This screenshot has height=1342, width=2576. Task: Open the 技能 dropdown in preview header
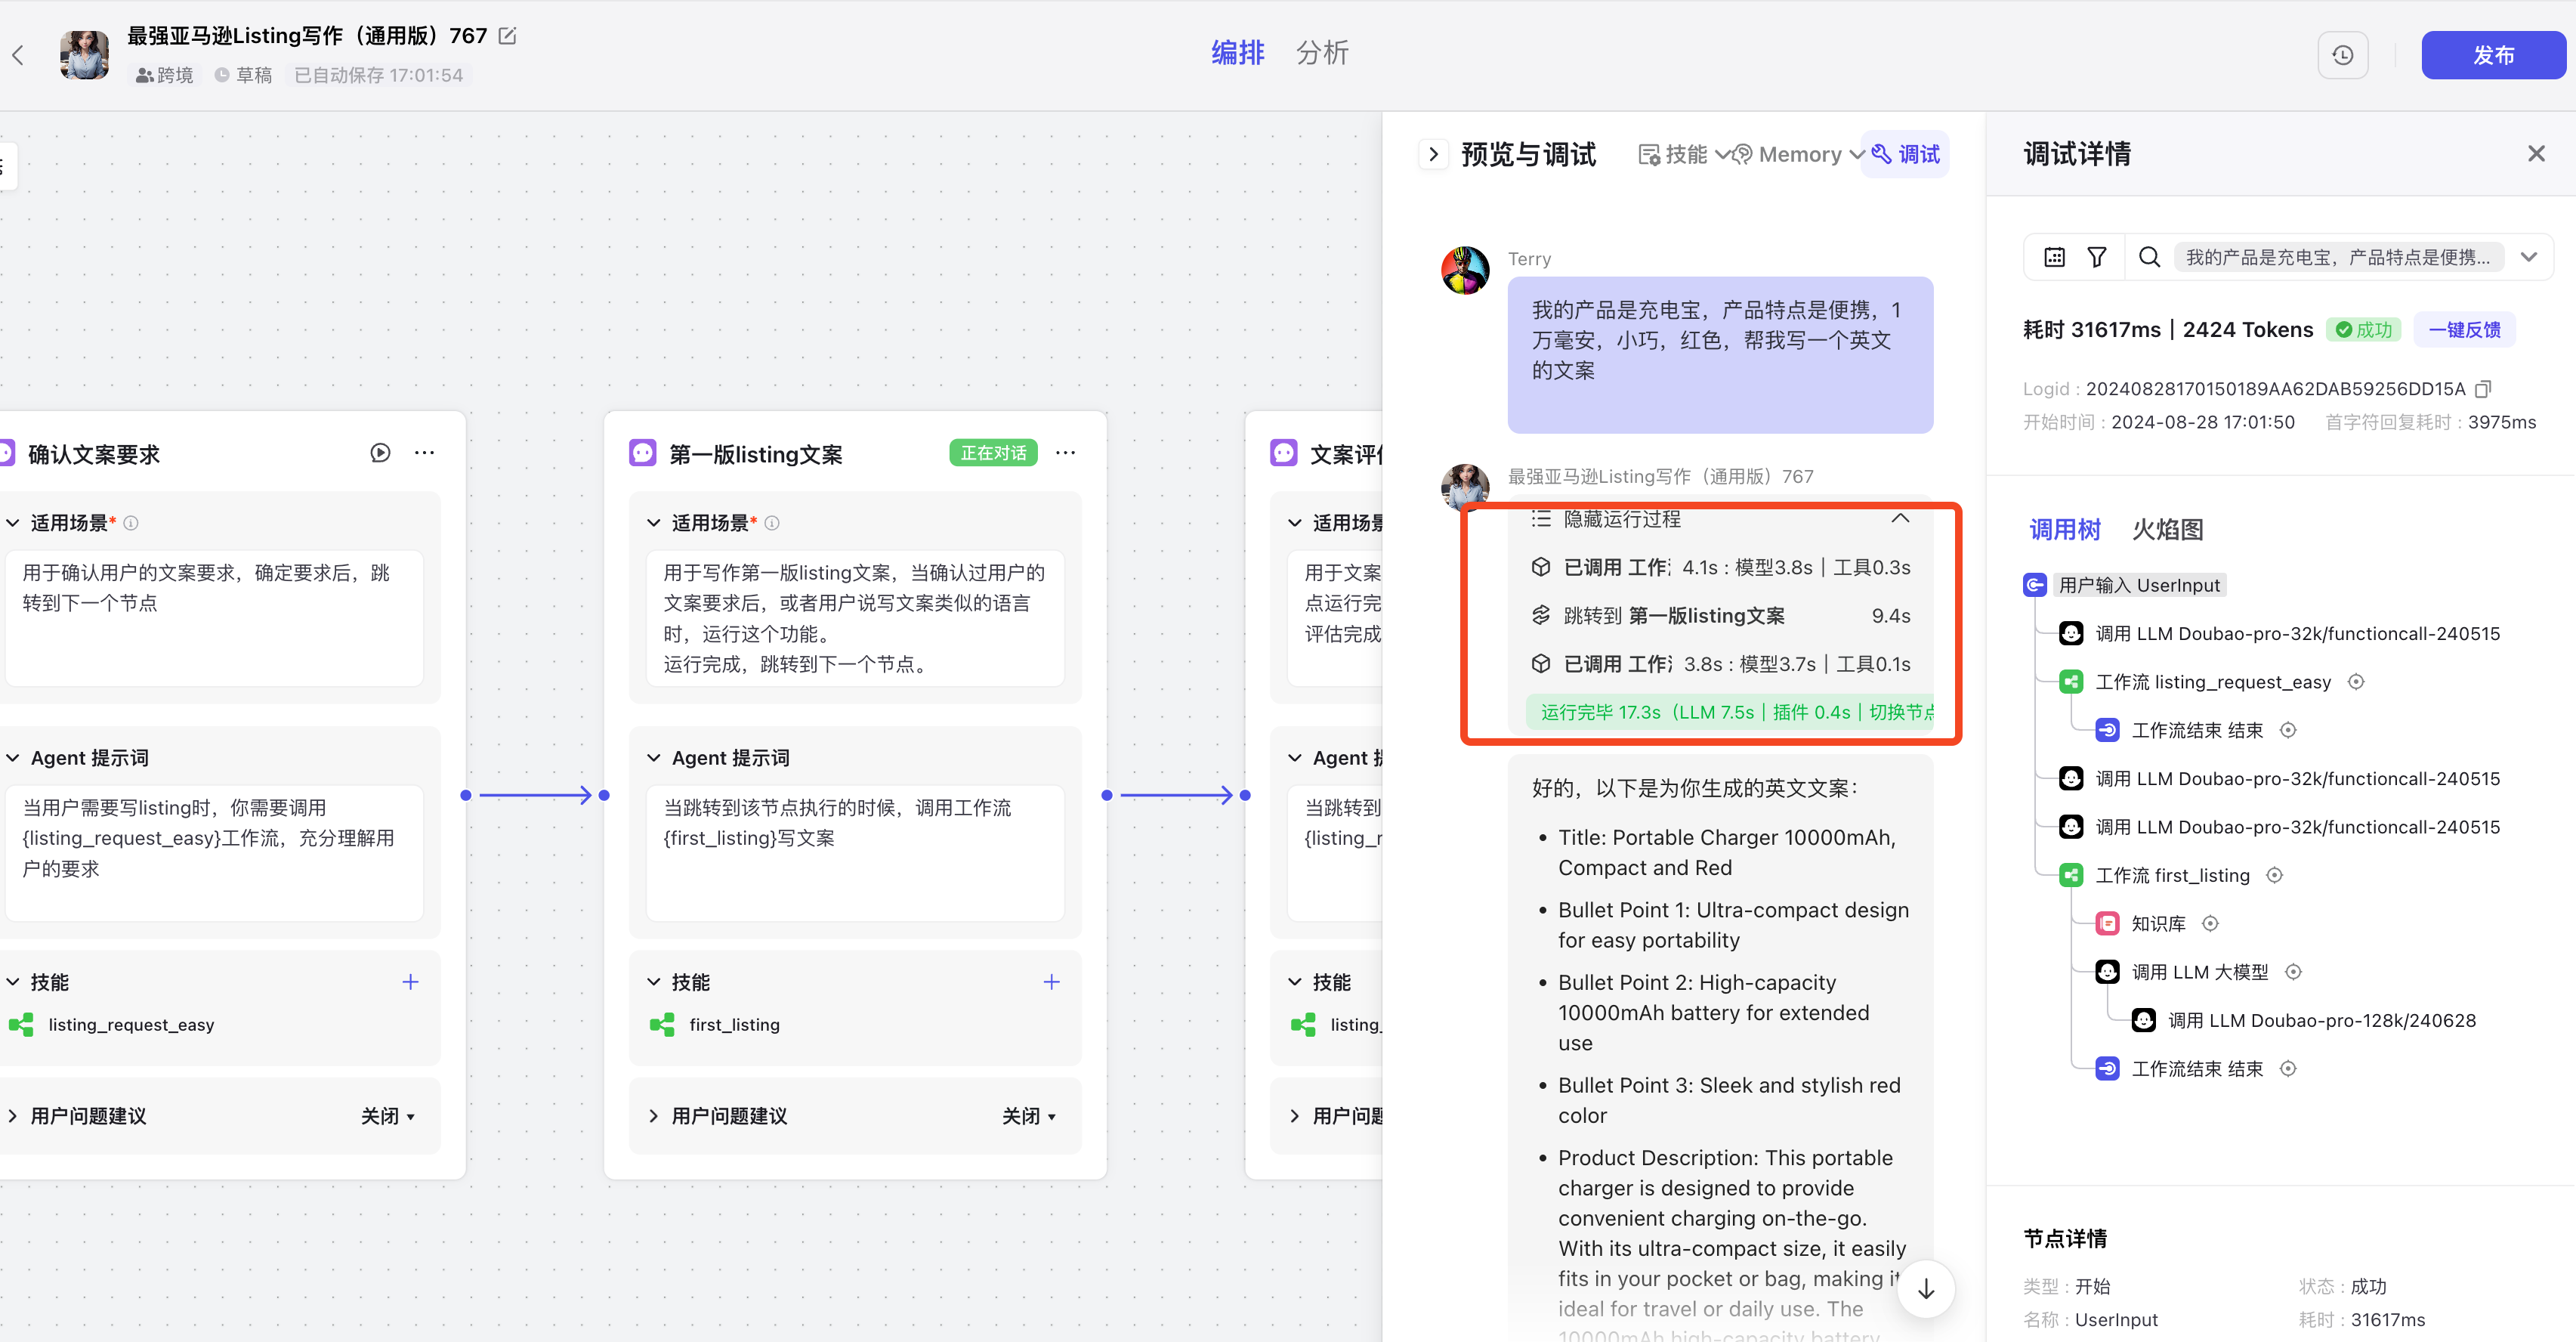click(1683, 154)
